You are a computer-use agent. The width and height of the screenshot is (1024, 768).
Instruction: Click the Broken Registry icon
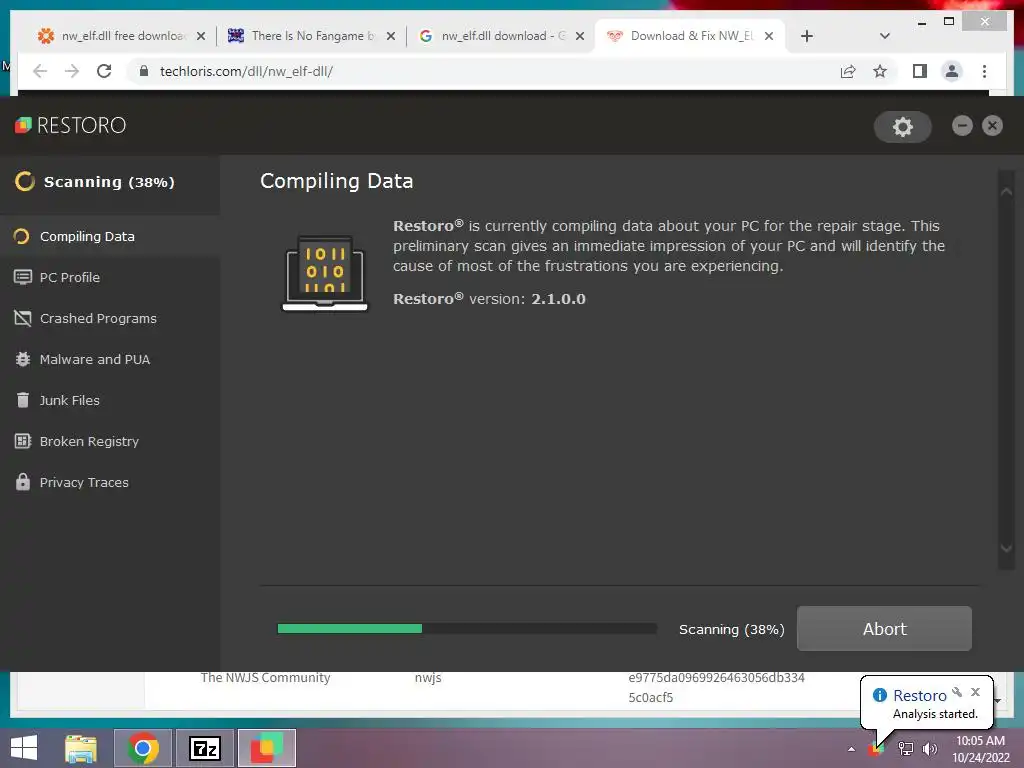[x=23, y=441]
